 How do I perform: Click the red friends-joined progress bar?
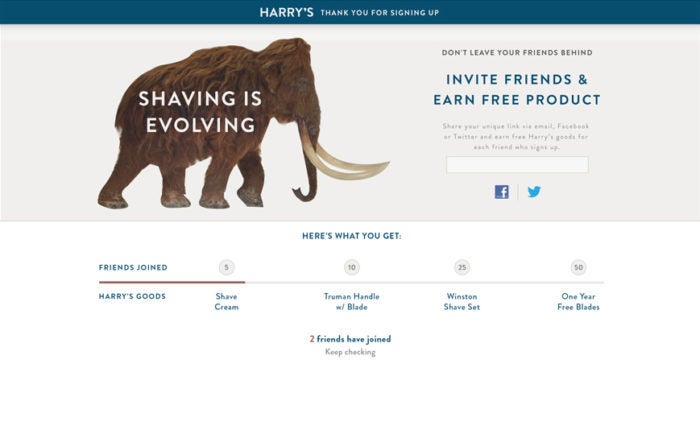coord(172,282)
